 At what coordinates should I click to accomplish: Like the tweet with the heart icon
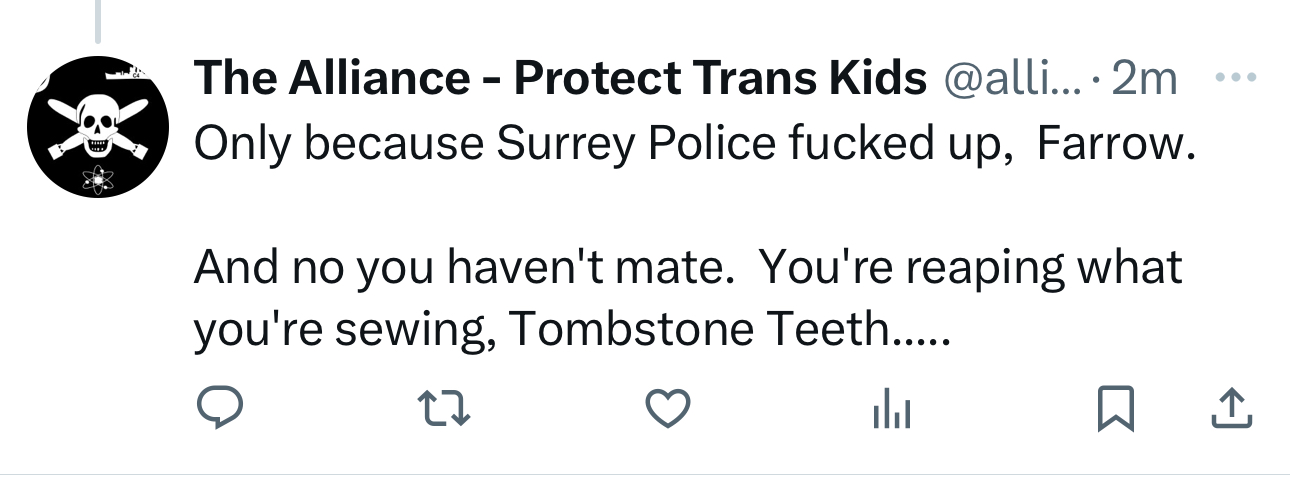click(667, 407)
